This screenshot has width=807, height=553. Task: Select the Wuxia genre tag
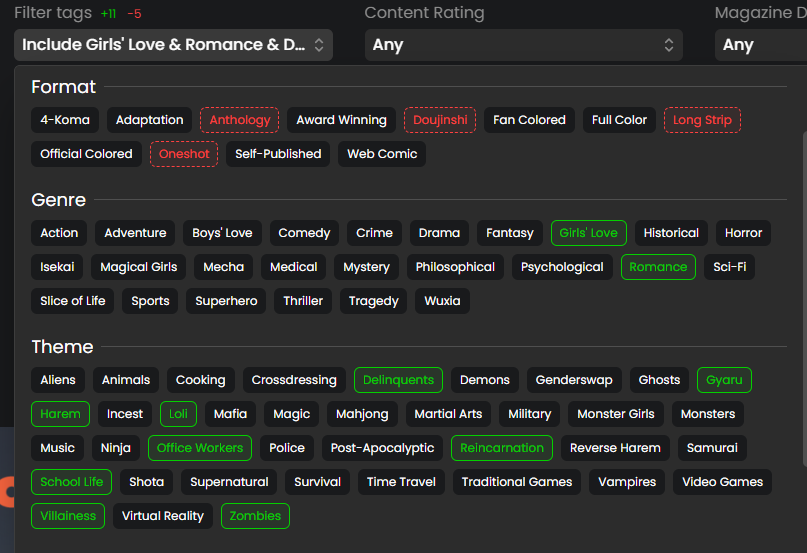pyautogui.click(x=442, y=301)
